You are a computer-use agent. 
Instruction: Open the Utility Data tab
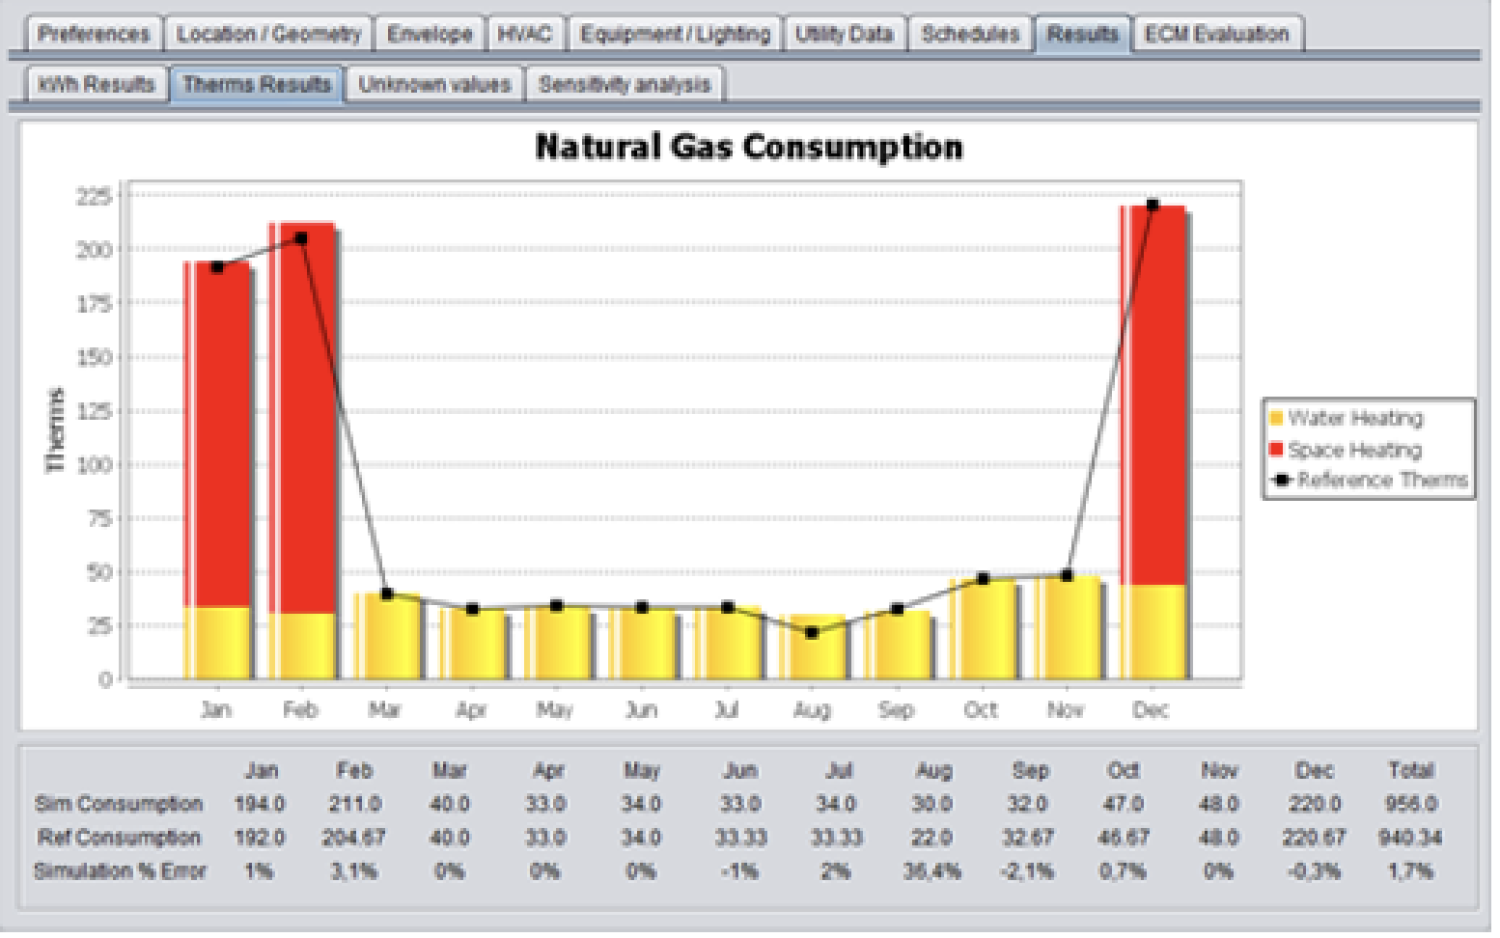coord(844,34)
